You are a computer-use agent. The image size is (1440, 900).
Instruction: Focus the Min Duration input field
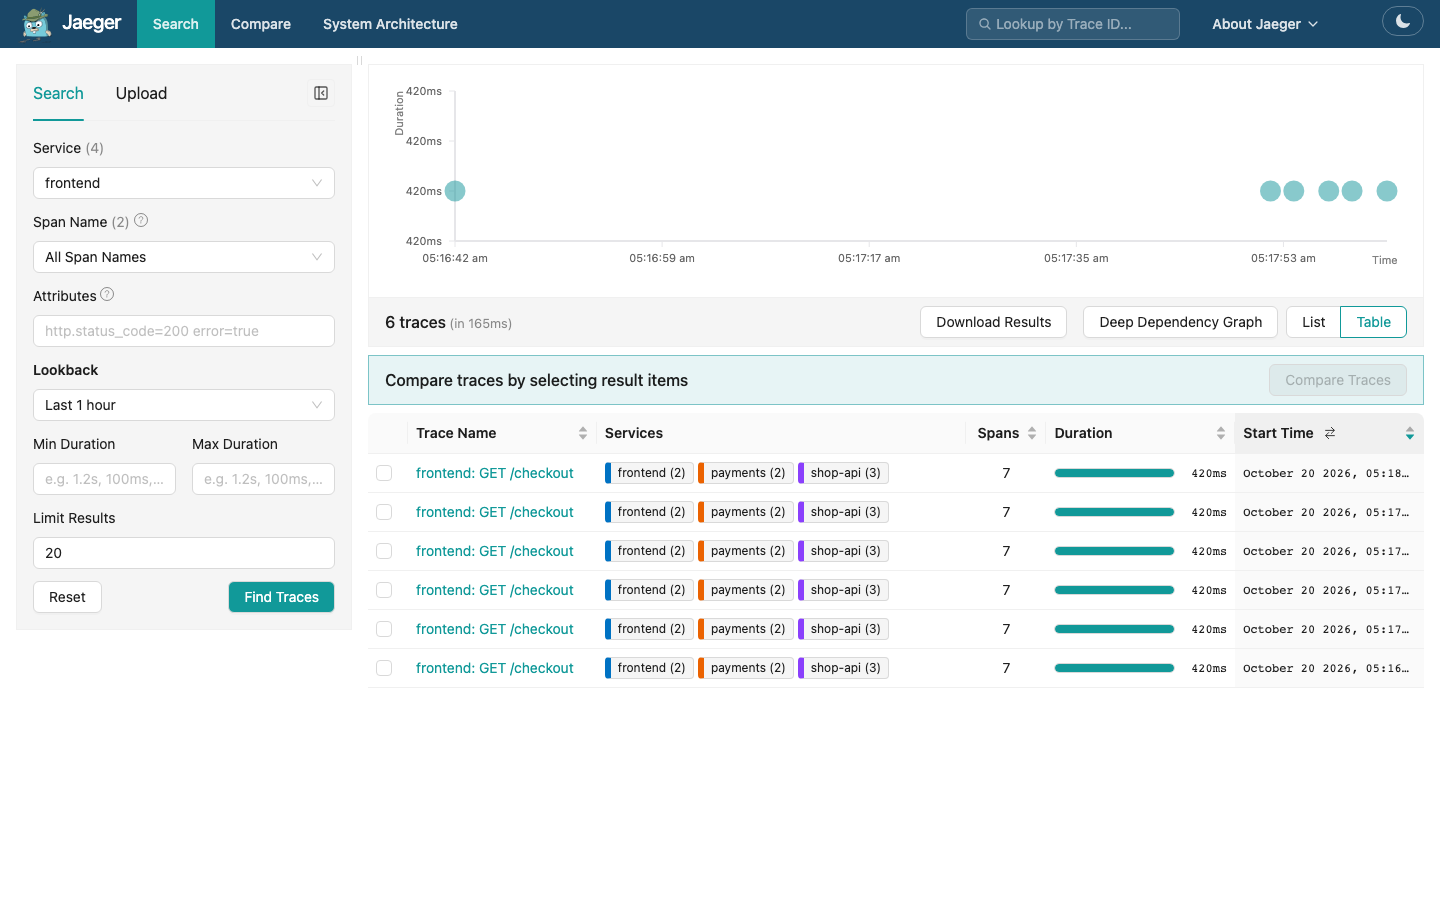click(104, 479)
